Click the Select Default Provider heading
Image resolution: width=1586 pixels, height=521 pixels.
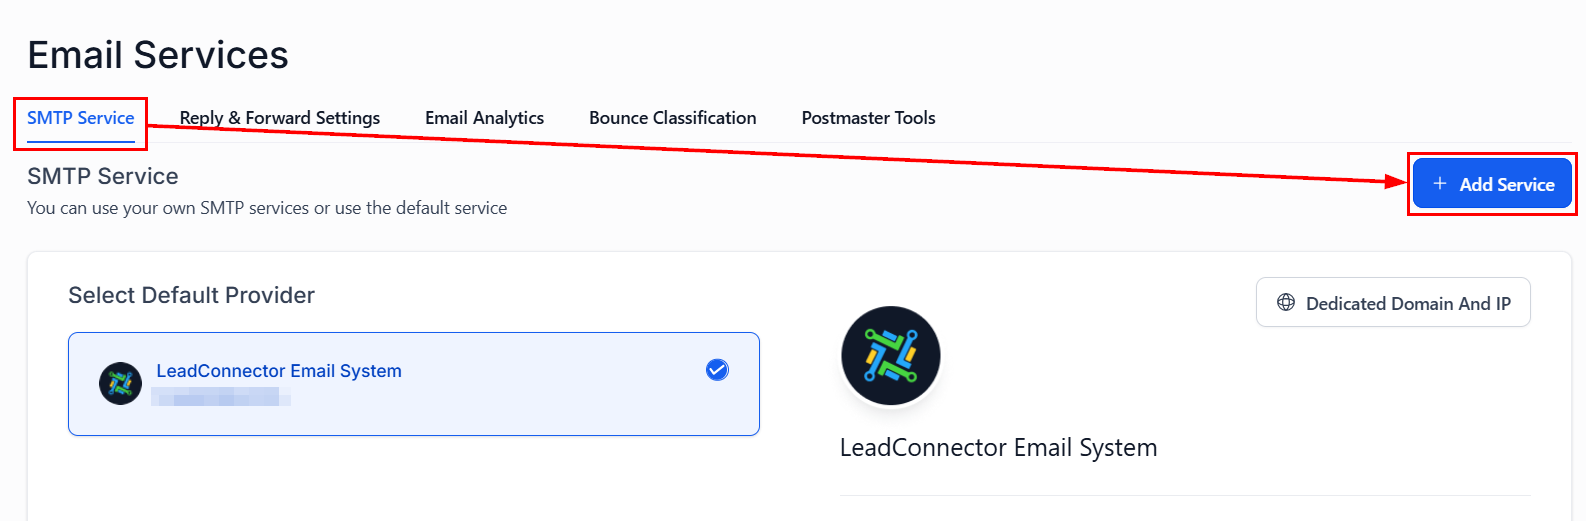coord(191,295)
